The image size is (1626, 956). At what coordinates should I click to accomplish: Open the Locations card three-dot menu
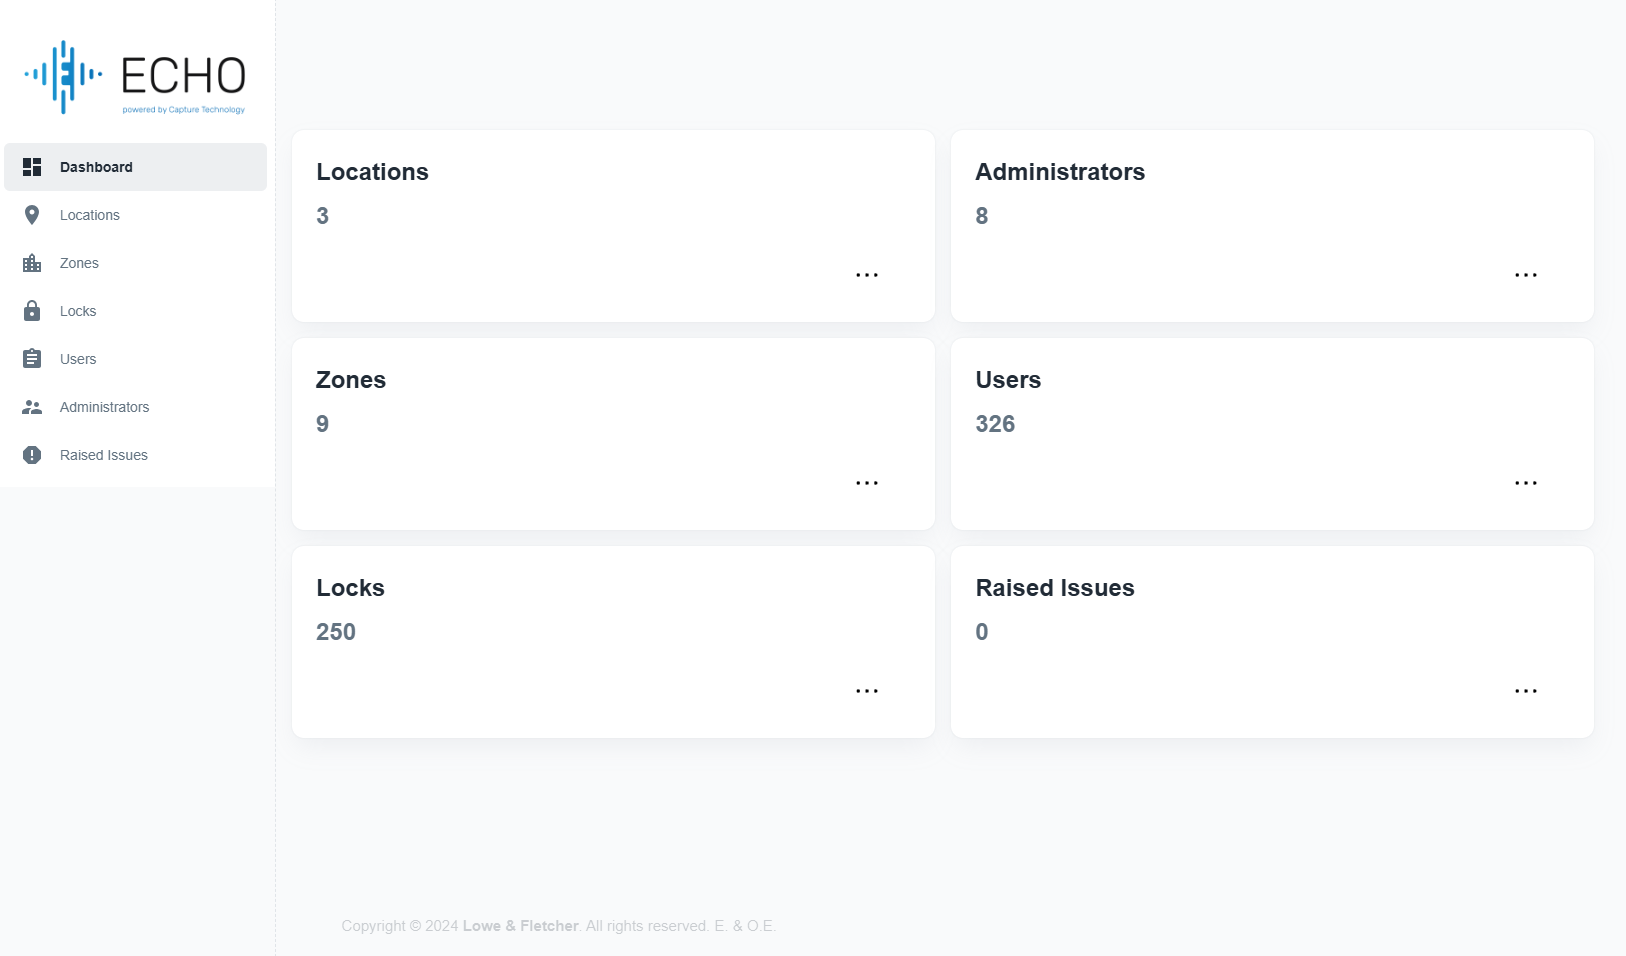pos(866,275)
